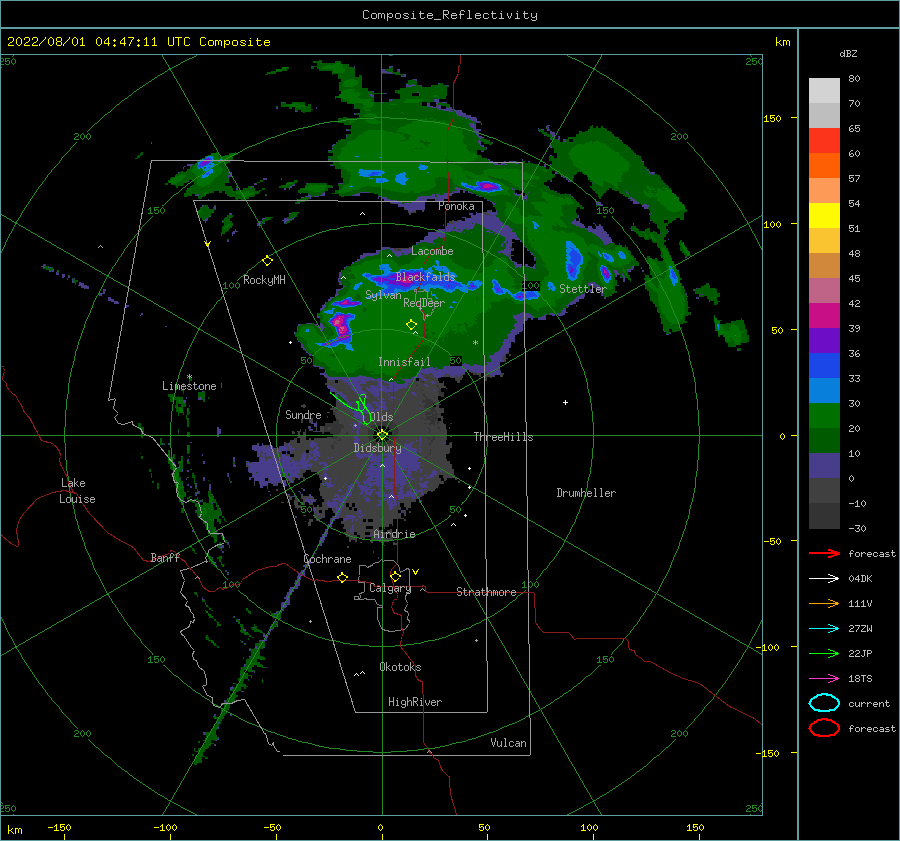
Task: Click the white 65-70 dBZ color swatch
Action: pos(824,115)
